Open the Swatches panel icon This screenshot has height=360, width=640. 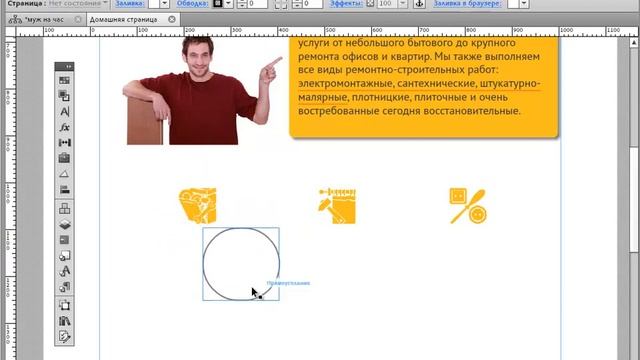[x=64, y=80]
